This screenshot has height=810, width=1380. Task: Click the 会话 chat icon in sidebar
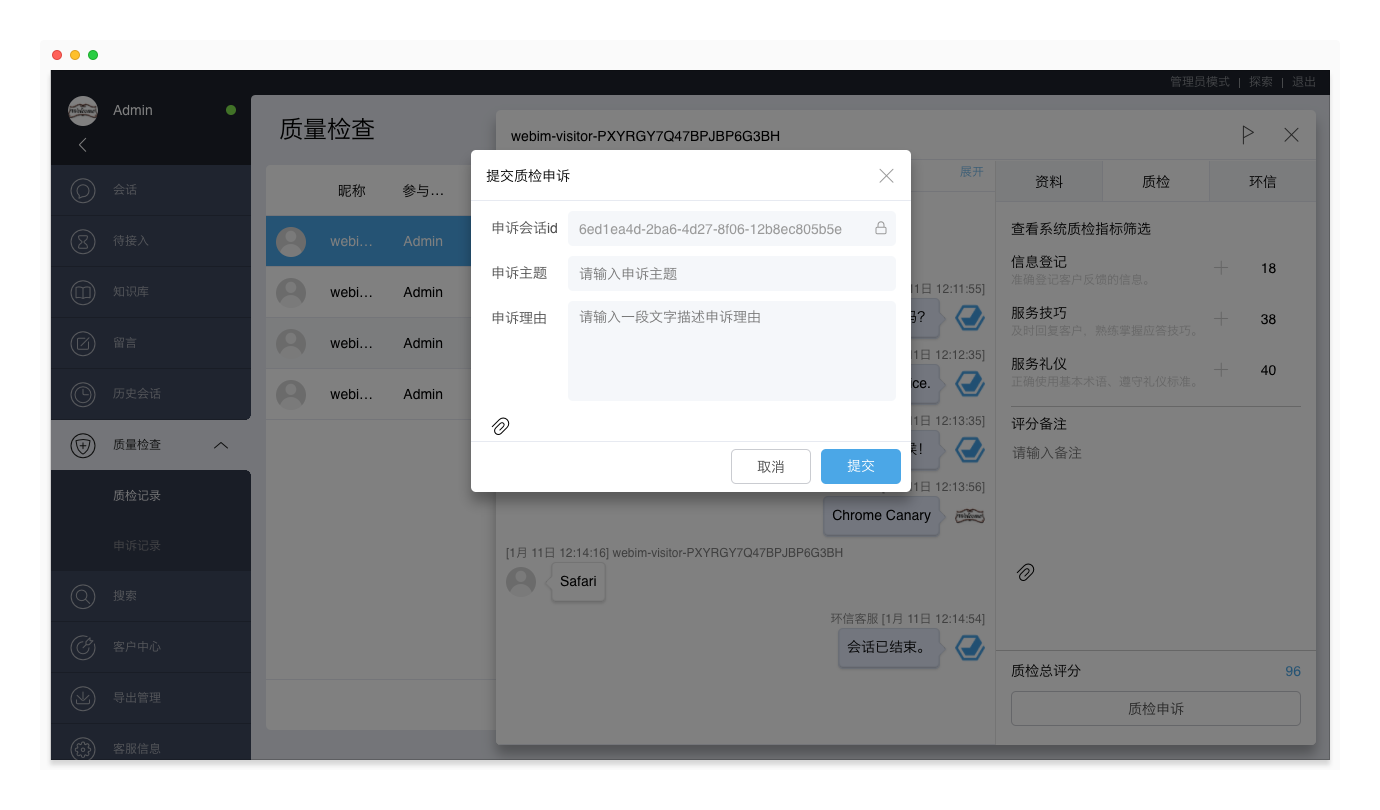(x=83, y=190)
